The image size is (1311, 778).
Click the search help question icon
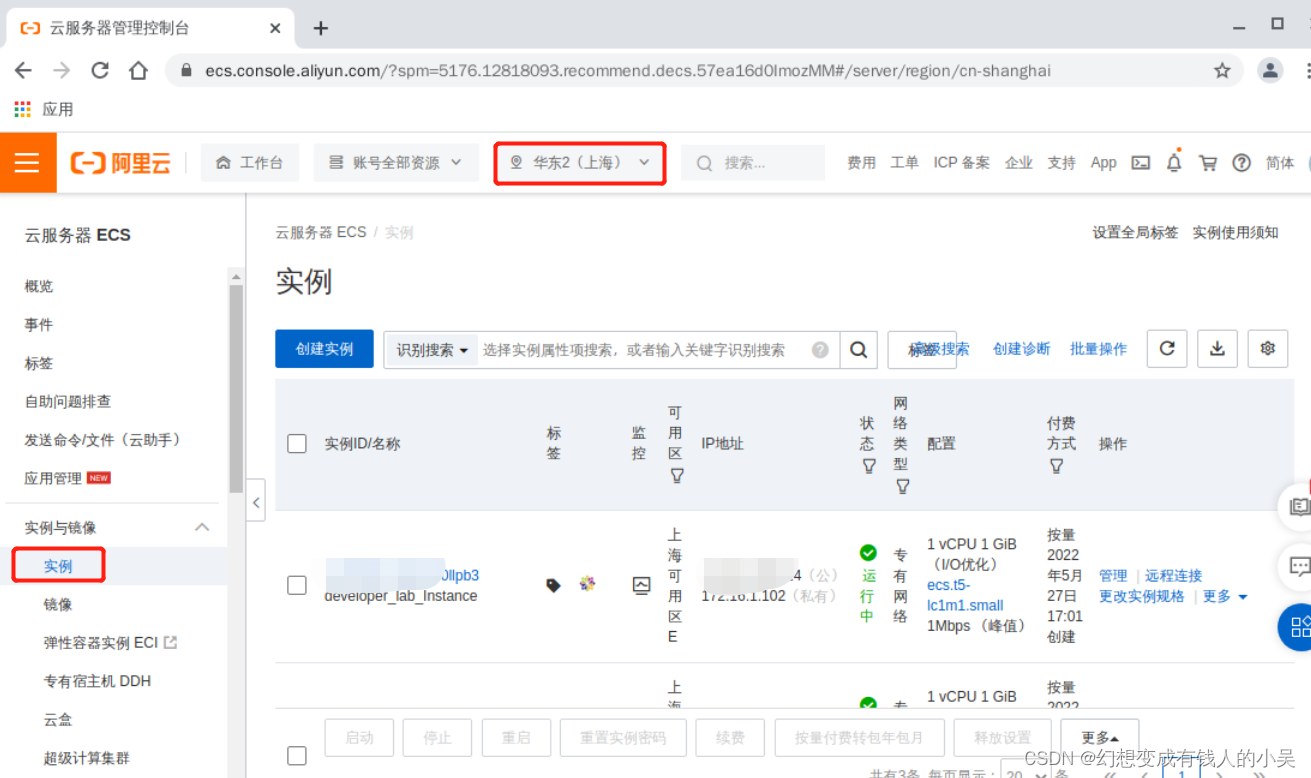click(x=821, y=350)
